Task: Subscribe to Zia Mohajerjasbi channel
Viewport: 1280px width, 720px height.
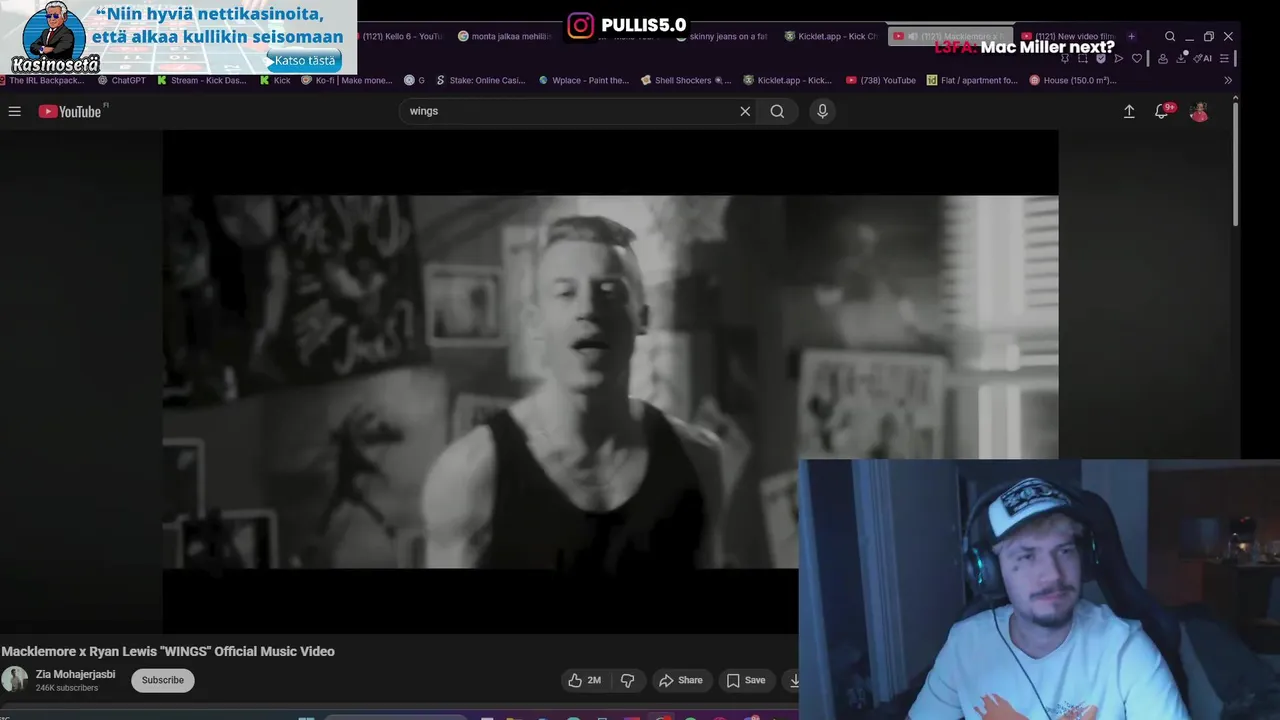Action: click(x=163, y=680)
